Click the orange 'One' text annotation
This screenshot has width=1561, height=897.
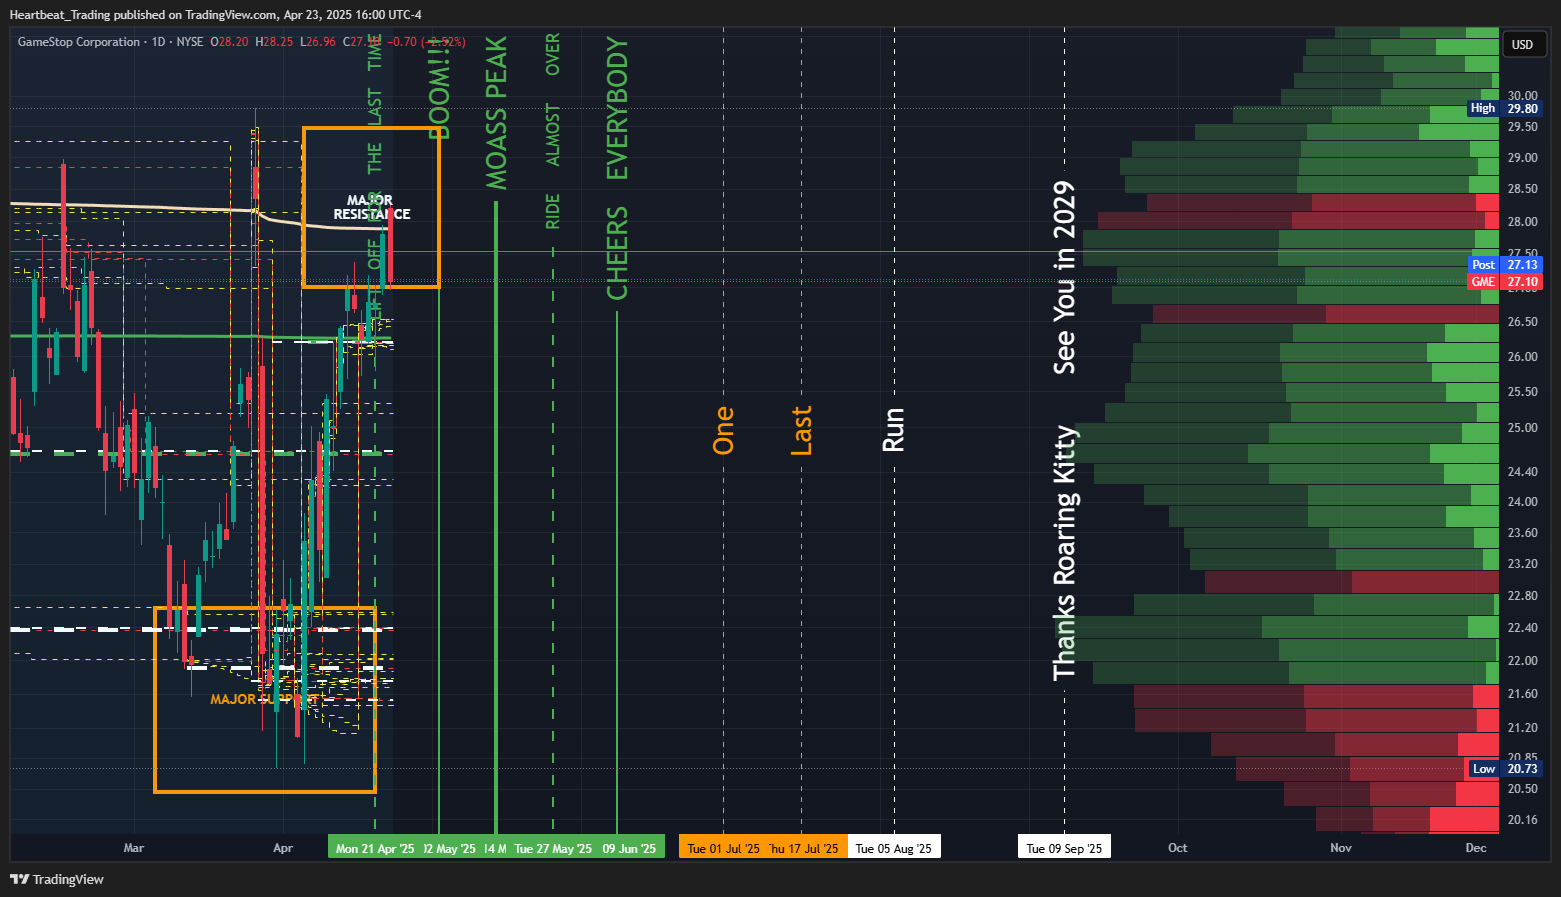tap(724, 430)
